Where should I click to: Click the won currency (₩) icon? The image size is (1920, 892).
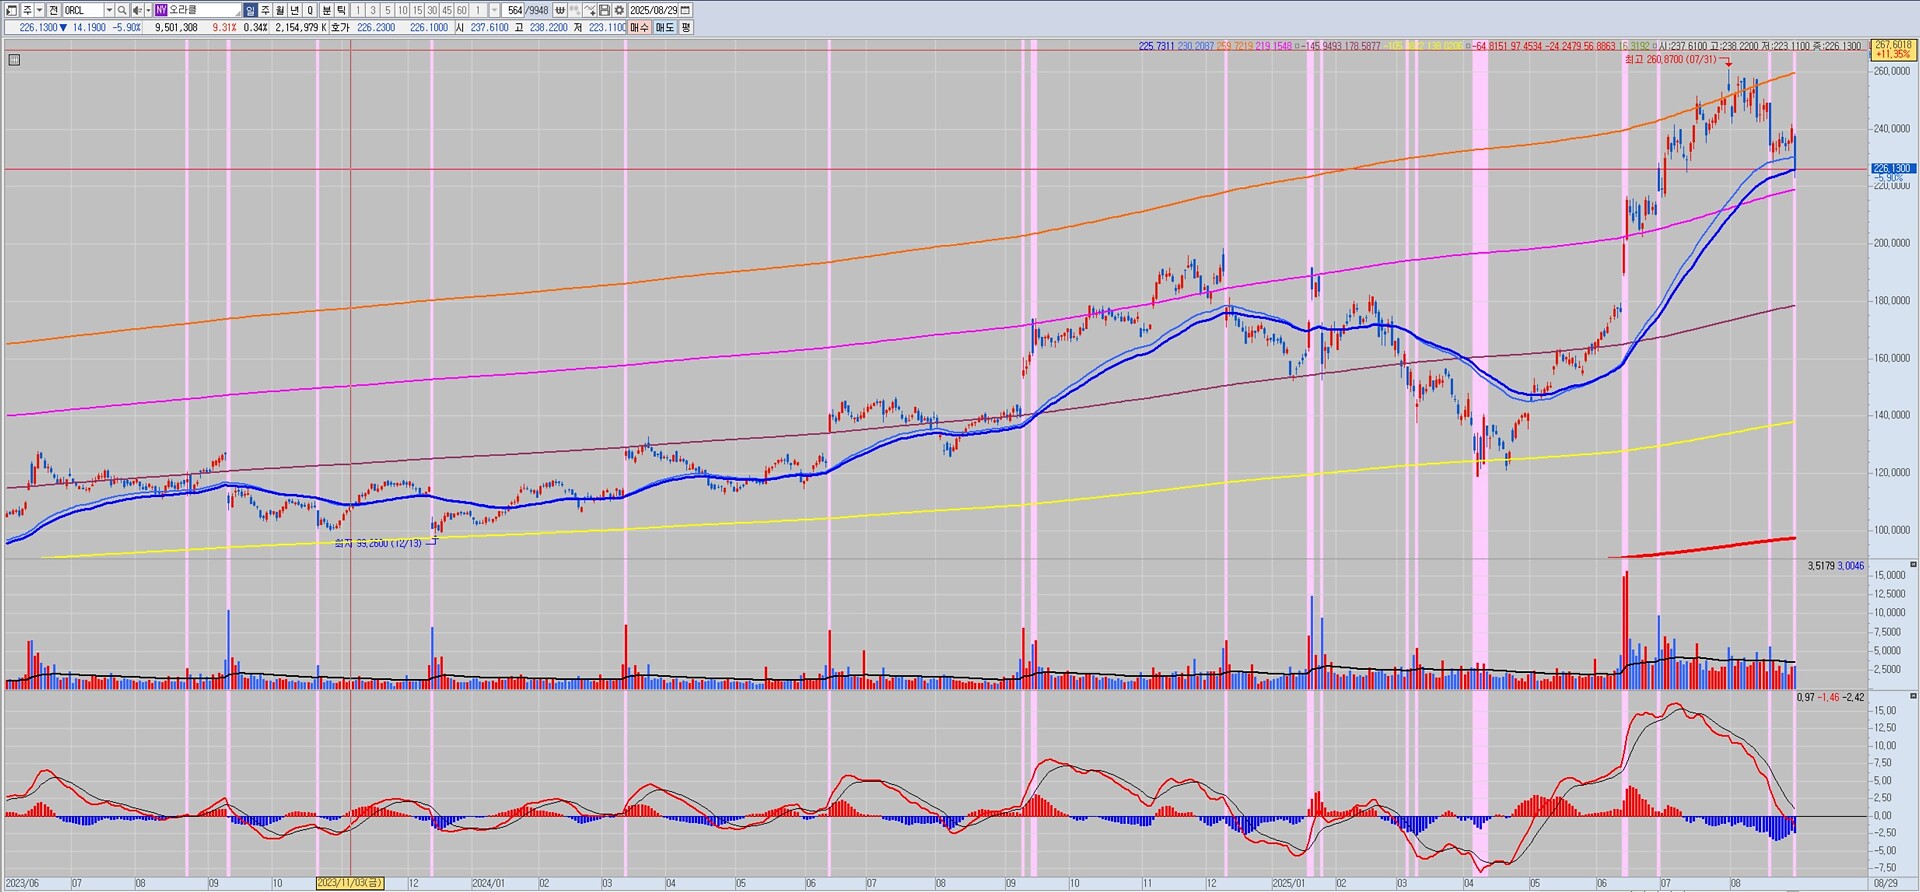pos(561,10)
